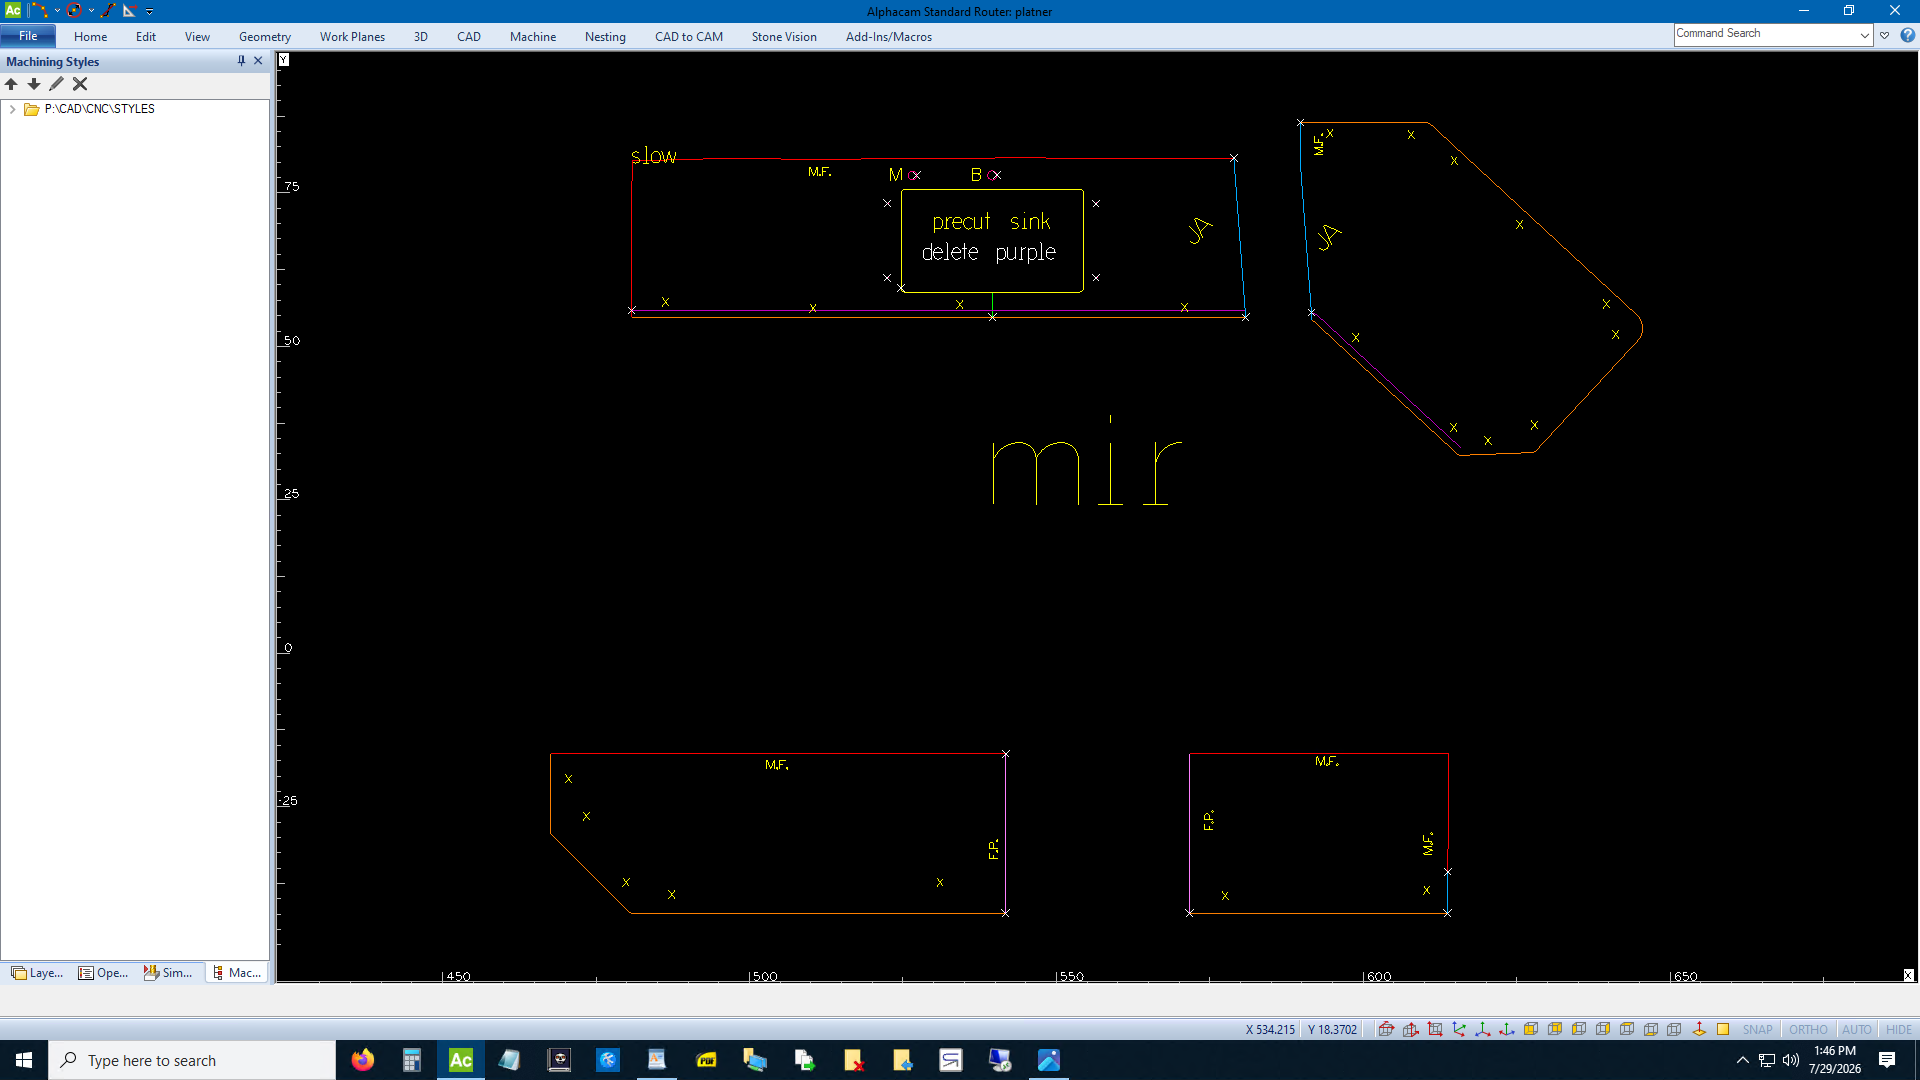This screenshot has width=1920, height=1080.
Task: Click the move style down arrow
Action: click(34, 84)
